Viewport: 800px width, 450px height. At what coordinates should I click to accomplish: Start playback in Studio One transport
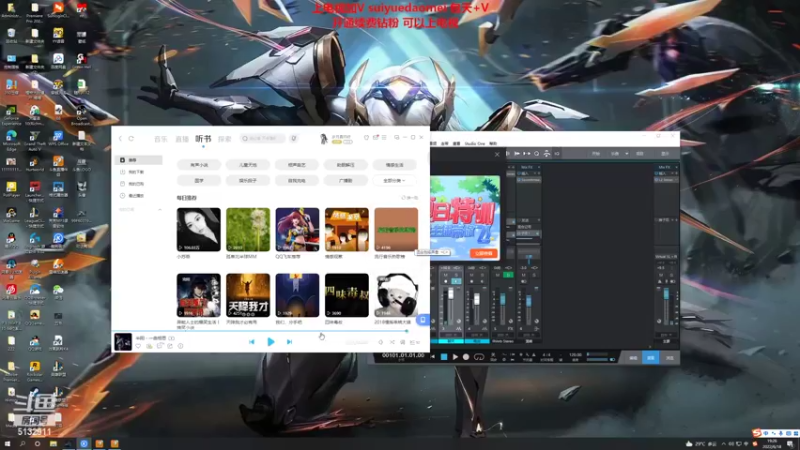[455, 357]
